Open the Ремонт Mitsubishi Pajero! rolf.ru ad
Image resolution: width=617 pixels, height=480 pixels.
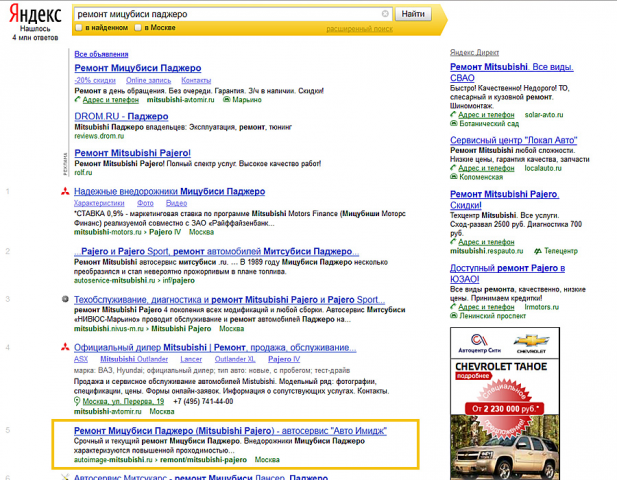coord(133,153)
